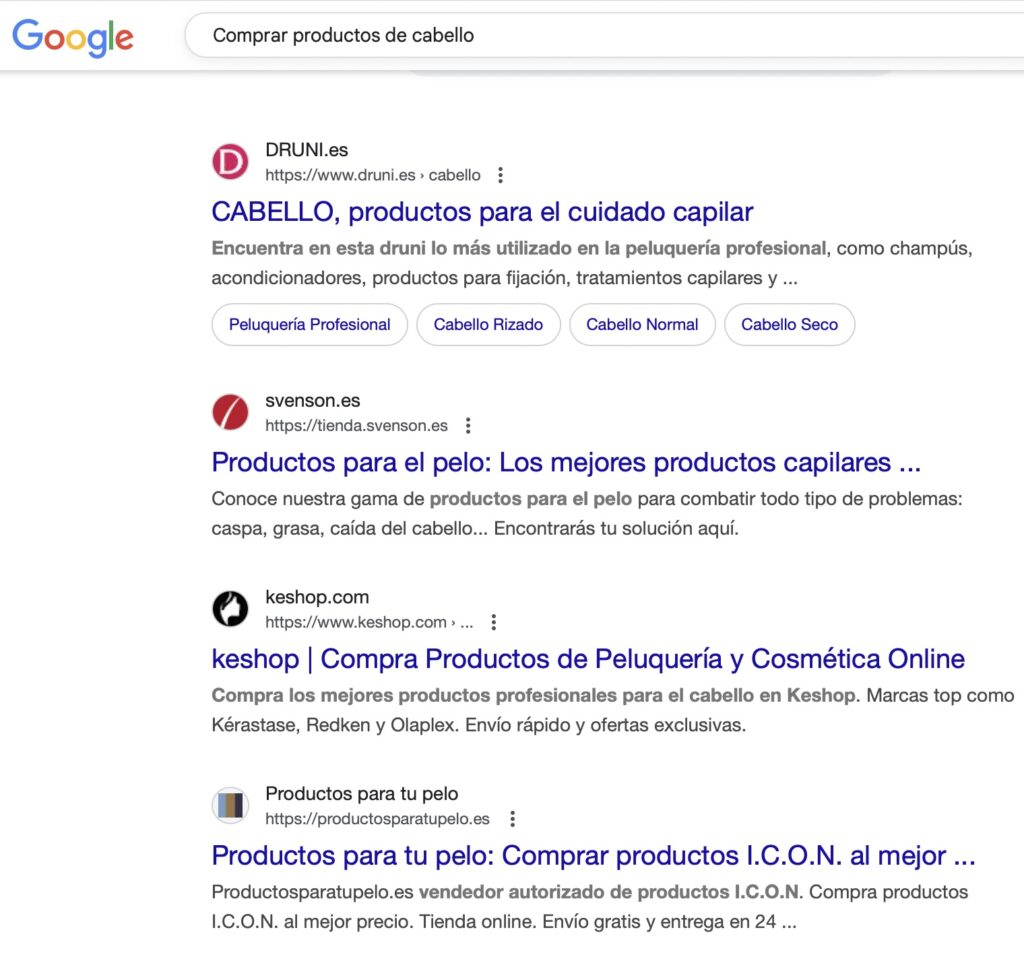Viewport: 1024px width, 963px height.
Task: Open more options for keshop.com result
Action: click(494, 622)
